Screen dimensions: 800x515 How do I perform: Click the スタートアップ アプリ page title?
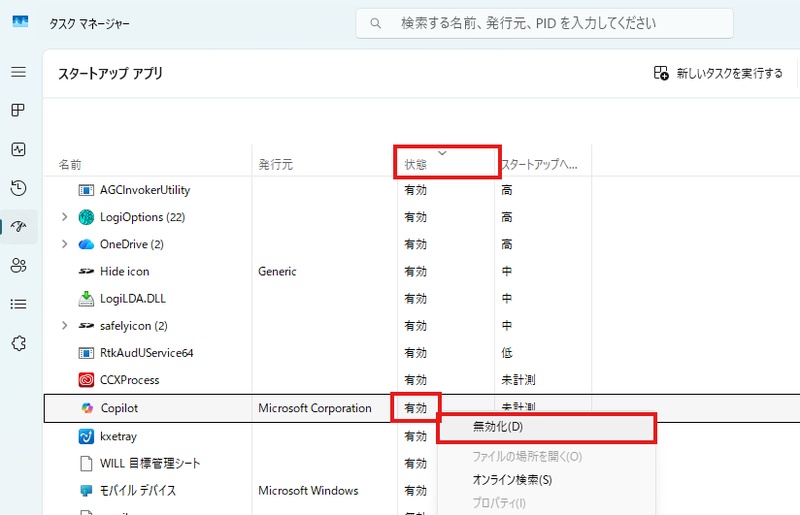click(110, 73)
